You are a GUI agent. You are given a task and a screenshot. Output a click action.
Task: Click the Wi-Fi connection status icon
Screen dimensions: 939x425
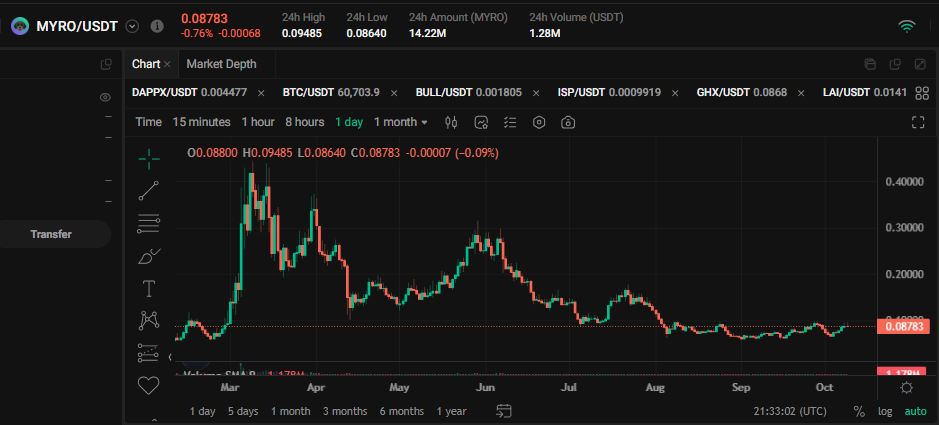coord(907,26)
